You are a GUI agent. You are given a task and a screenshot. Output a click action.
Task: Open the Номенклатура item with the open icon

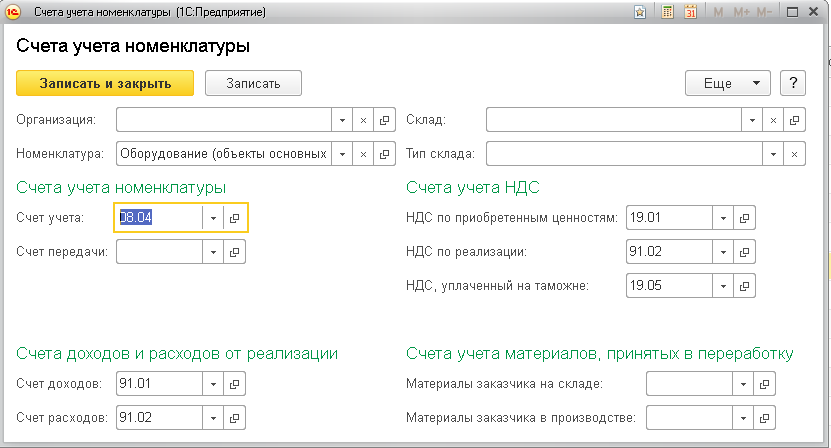pyautogui.click(x=384, y=154)
